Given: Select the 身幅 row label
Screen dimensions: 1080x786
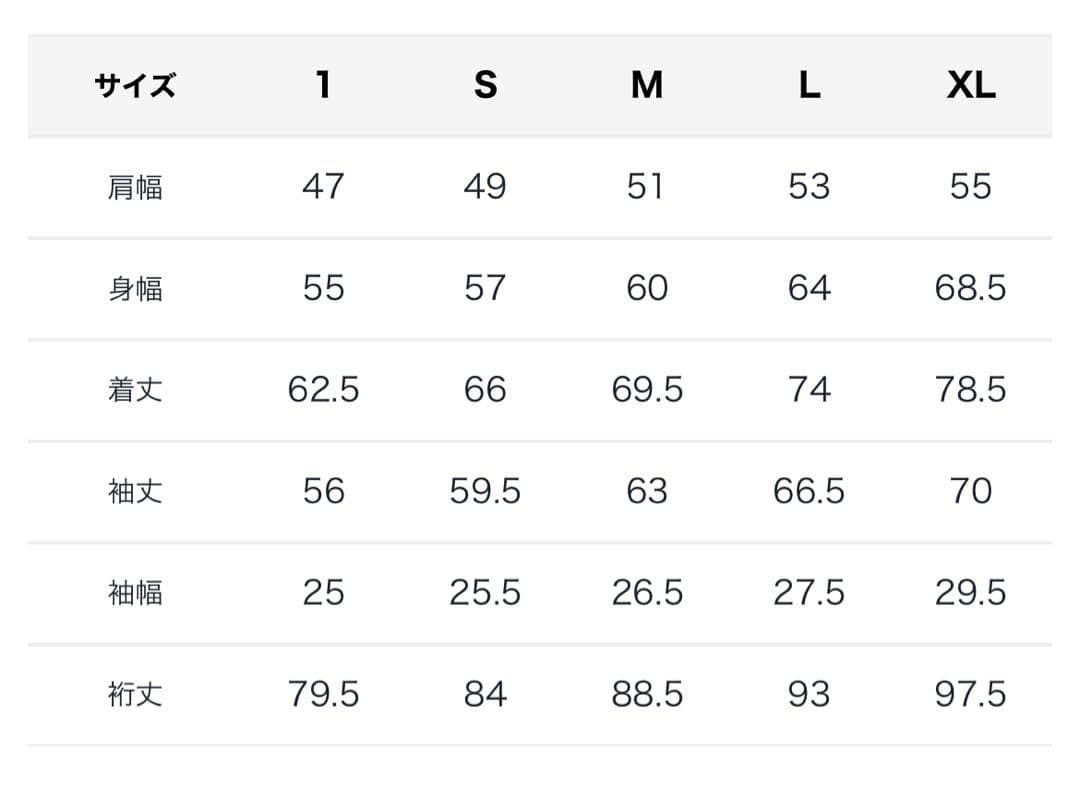Looking at the screenshot, I should (x=135, y=289).
